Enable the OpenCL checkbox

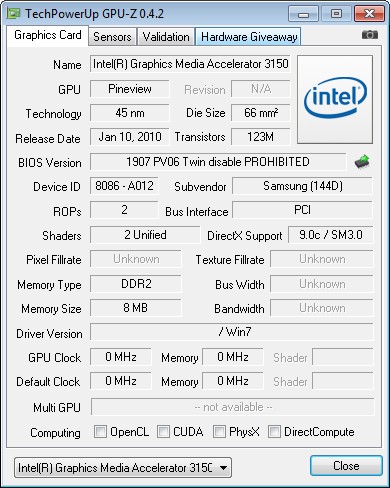[x=100, y=432]
